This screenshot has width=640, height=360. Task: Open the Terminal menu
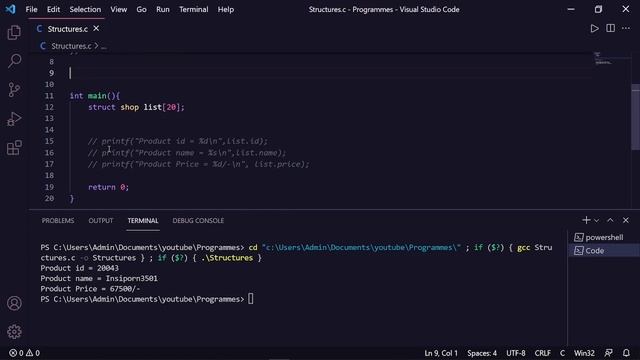click(x=193, y=9)
